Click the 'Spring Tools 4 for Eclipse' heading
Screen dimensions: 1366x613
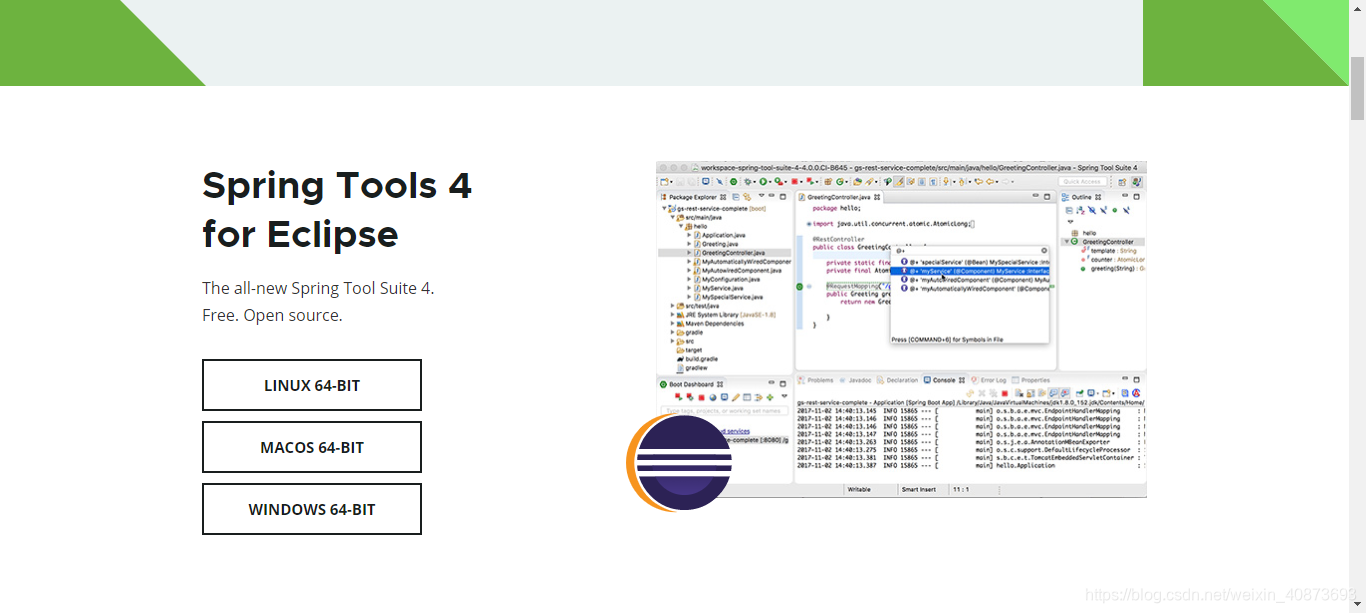click(x=337, y=210)
